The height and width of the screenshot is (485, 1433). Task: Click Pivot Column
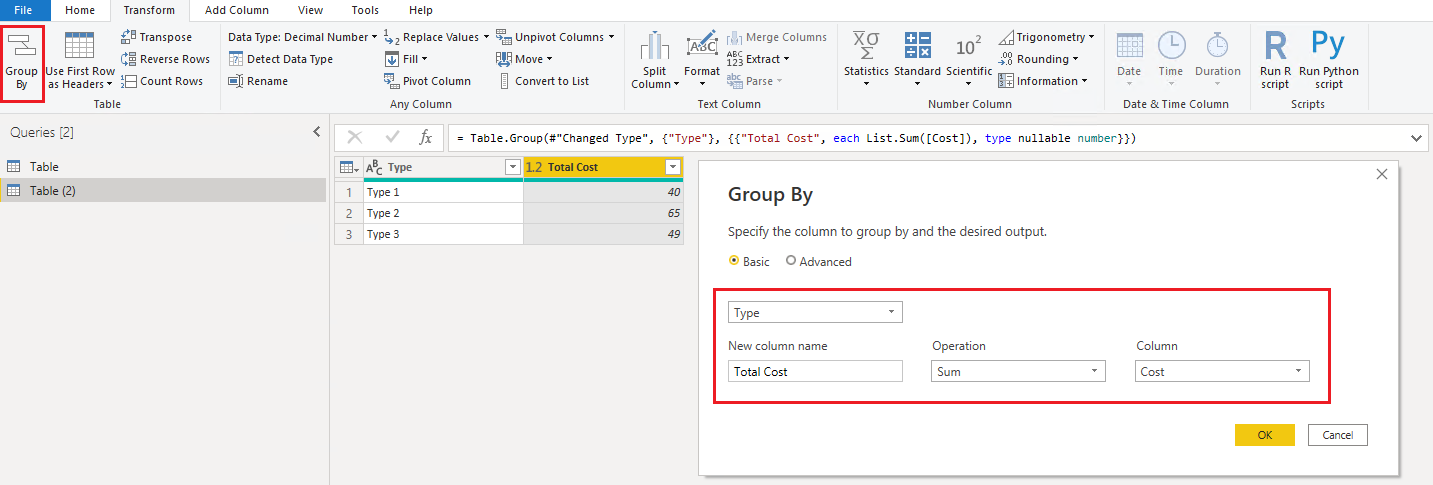click(428, 81)
